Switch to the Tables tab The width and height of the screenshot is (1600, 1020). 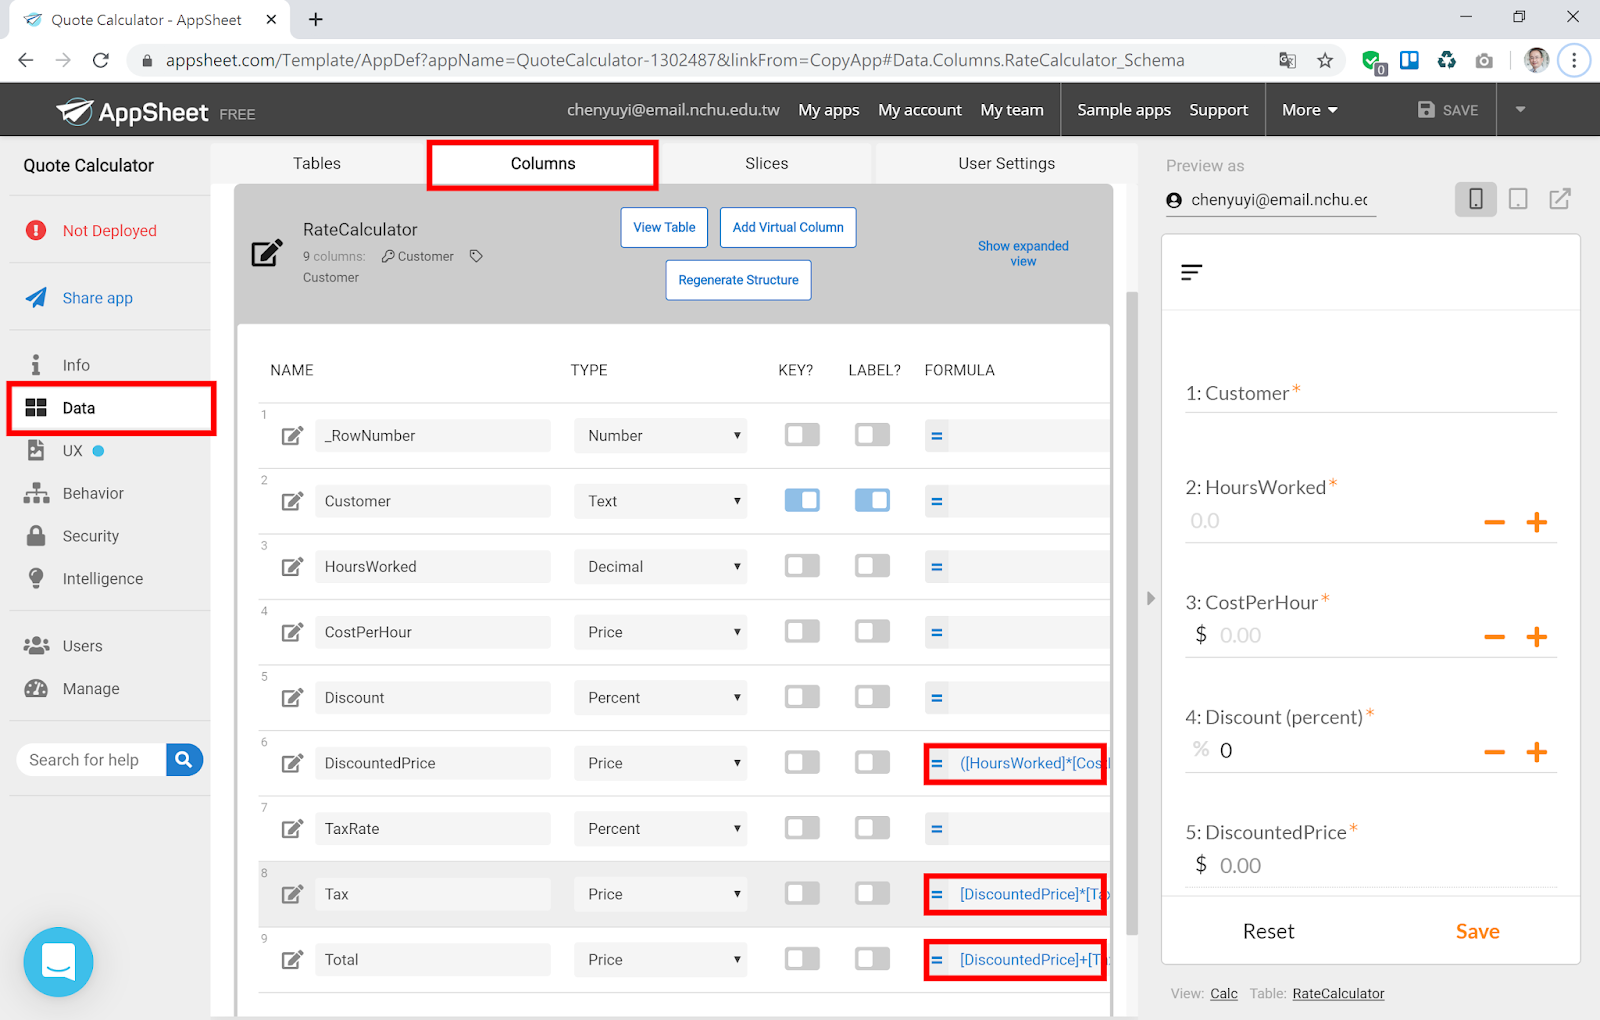317,164
